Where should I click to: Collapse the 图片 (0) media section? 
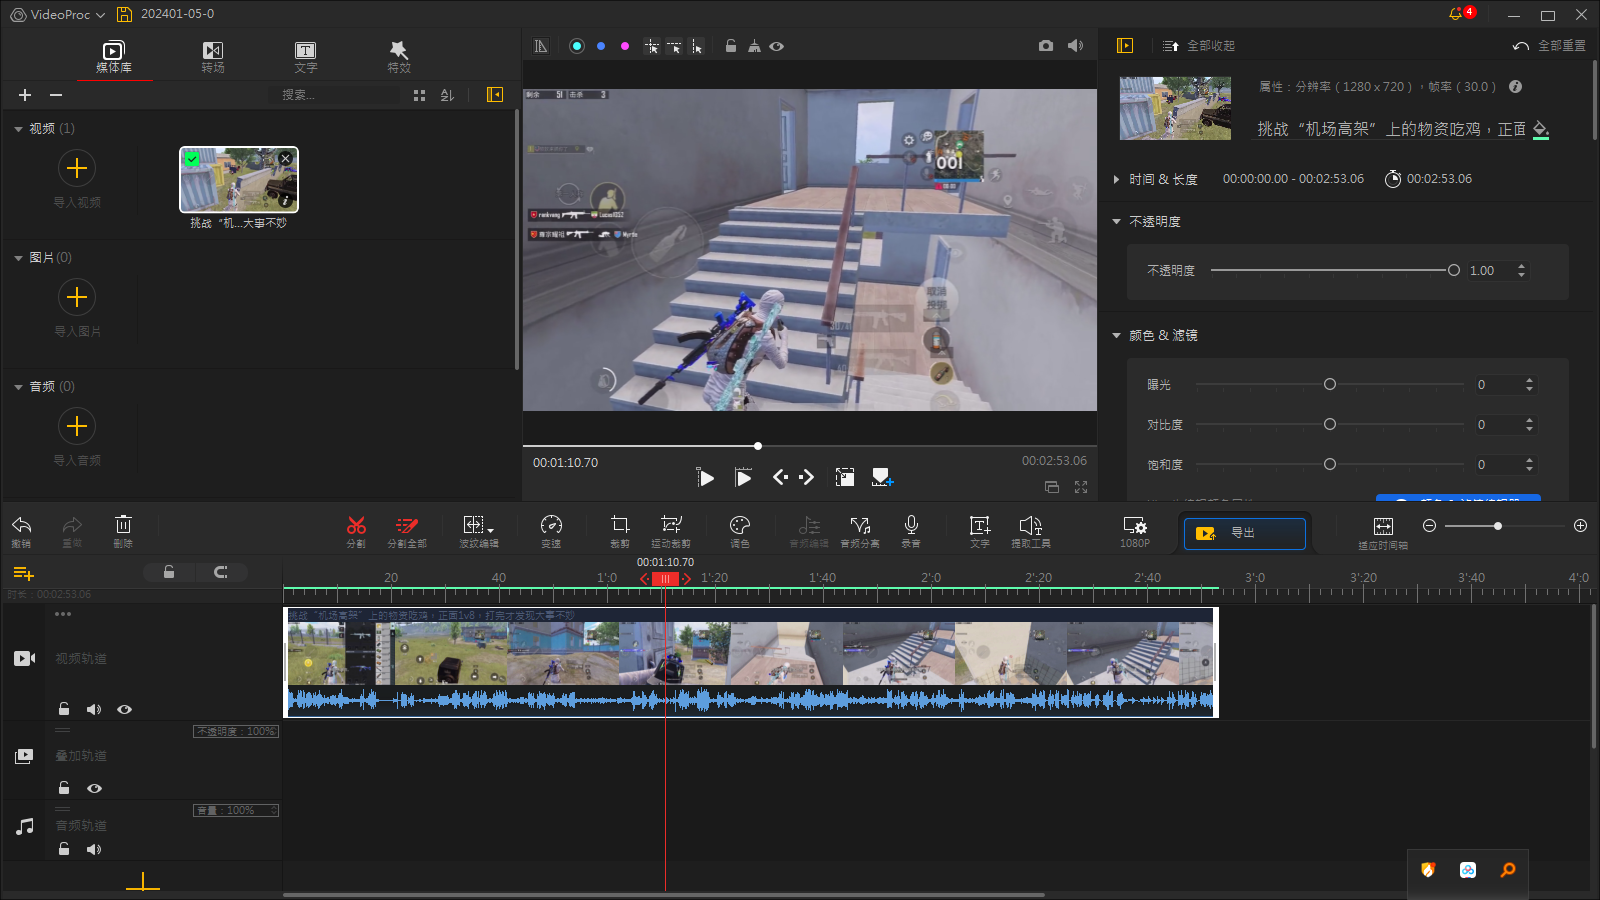tap(18, 258)
